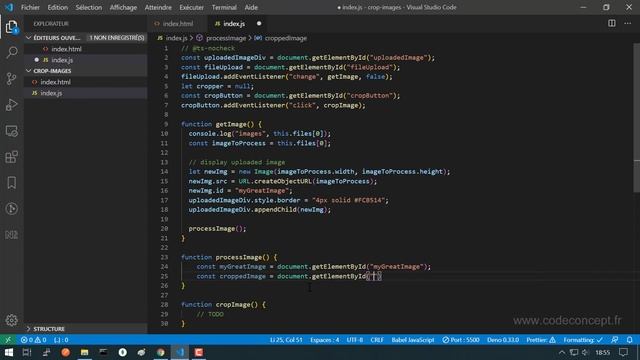Image resolution: width=640 pixels, height=360 pixels.
Task: Click the Li 25, Col 51 cursor position
Action: (x=286, y=340)
